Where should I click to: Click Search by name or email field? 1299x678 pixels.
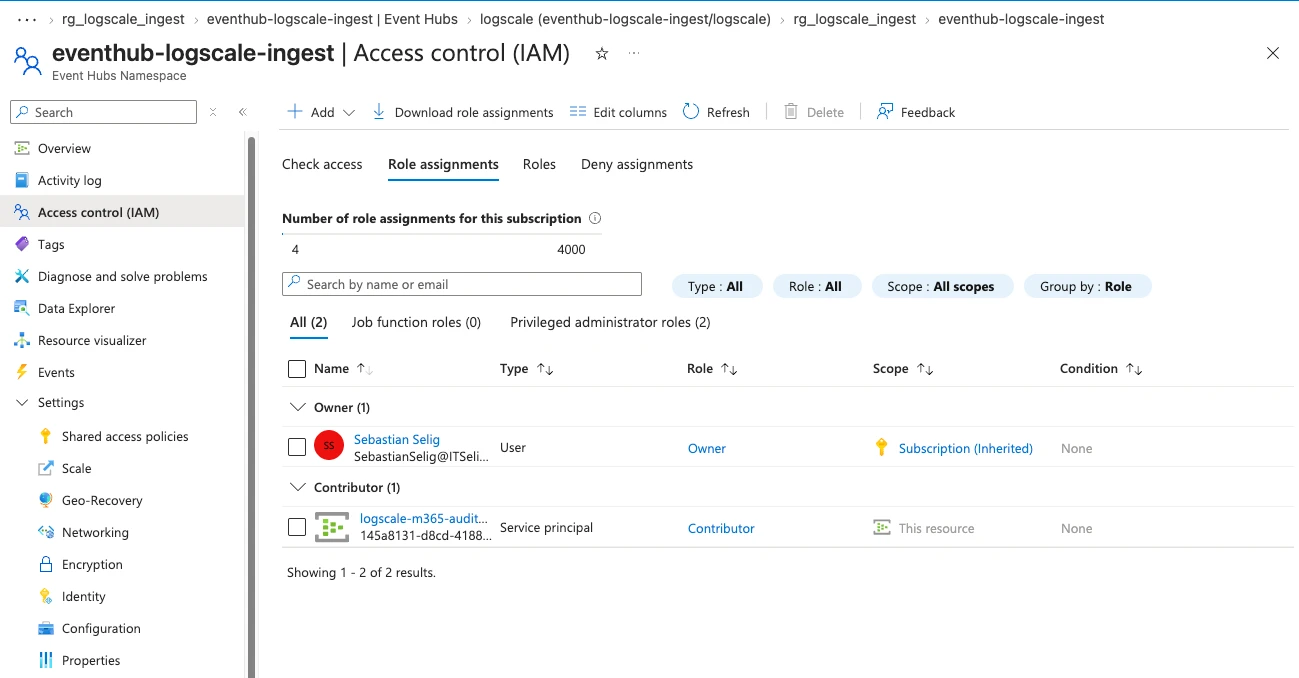(462, 284)
